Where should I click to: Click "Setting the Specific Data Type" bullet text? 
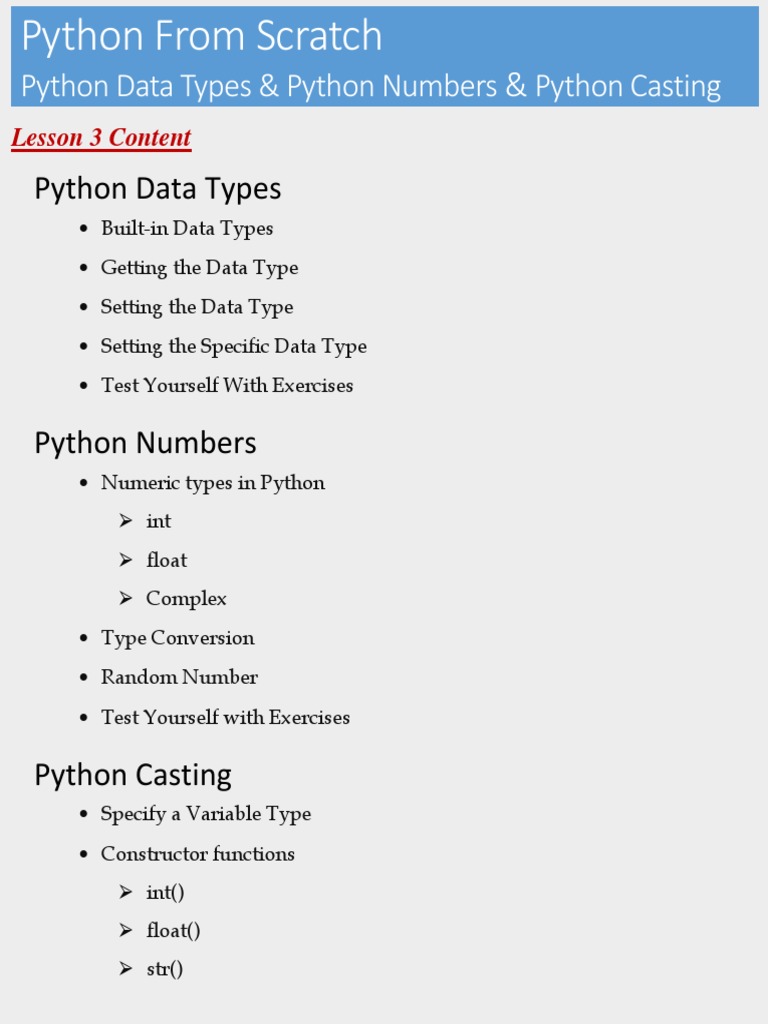[233, 346]
